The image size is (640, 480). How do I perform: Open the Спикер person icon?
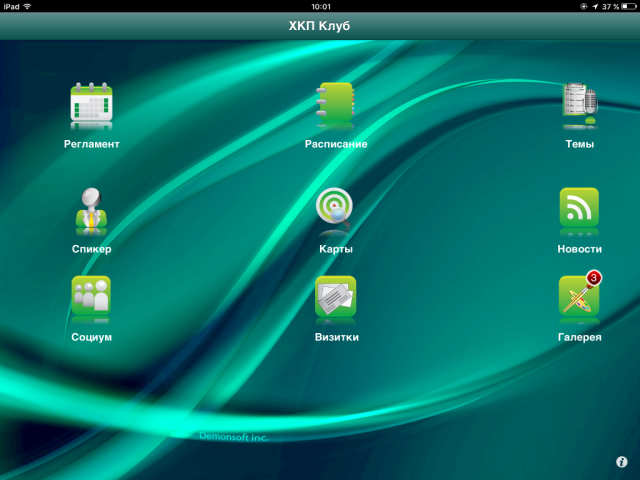(x=91, y=207)
